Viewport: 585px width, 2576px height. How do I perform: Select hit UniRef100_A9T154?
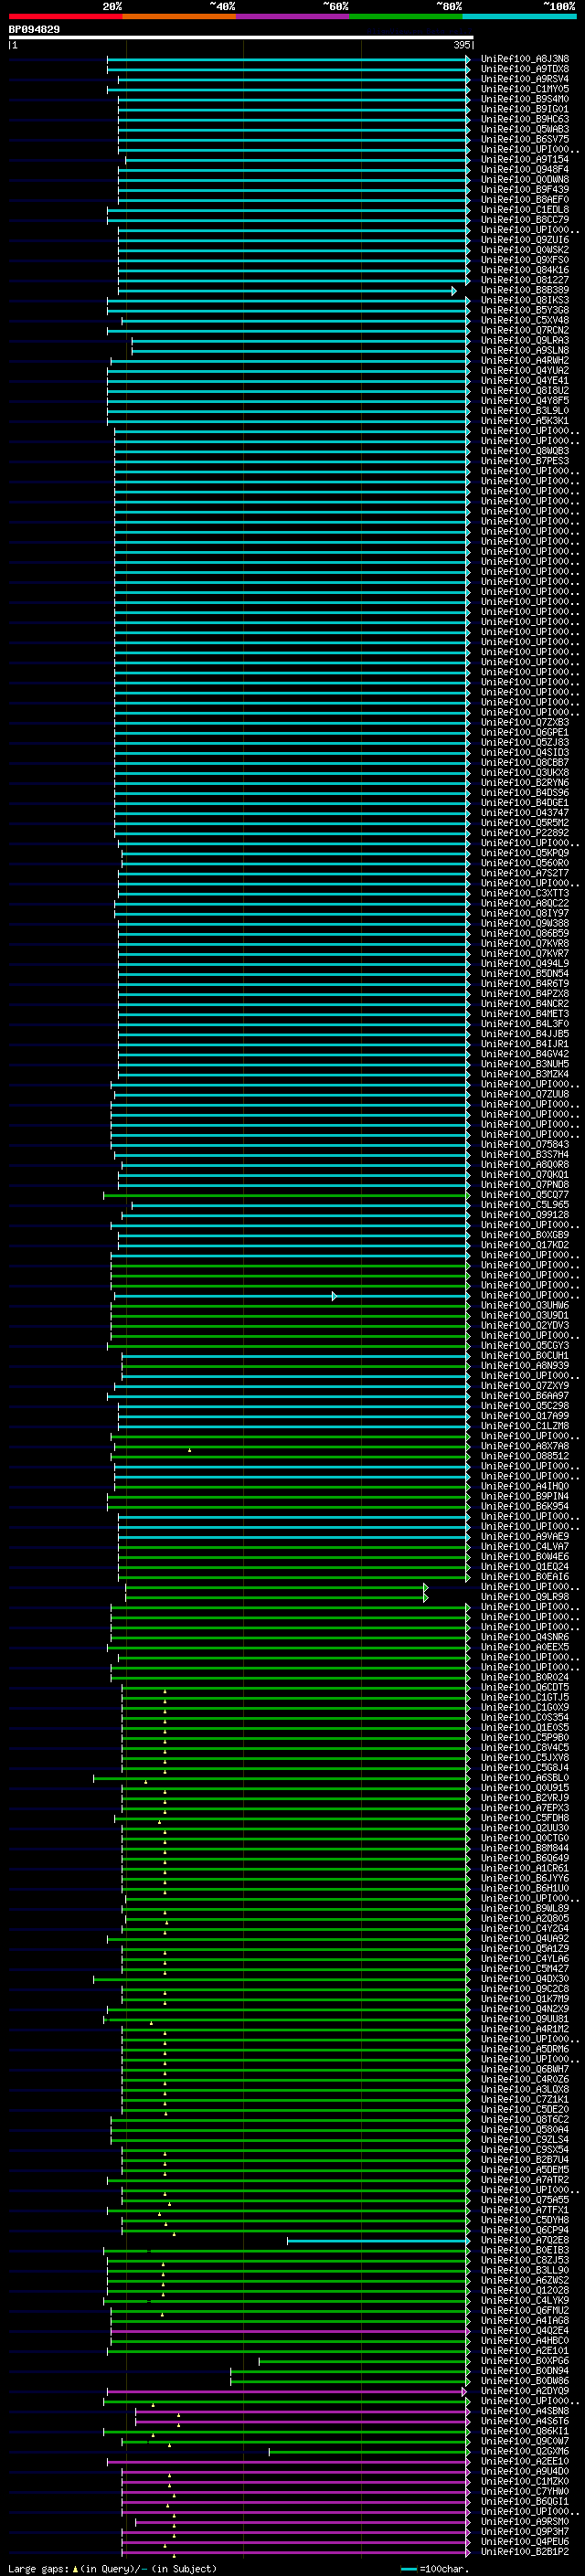[x=525, y=159]
